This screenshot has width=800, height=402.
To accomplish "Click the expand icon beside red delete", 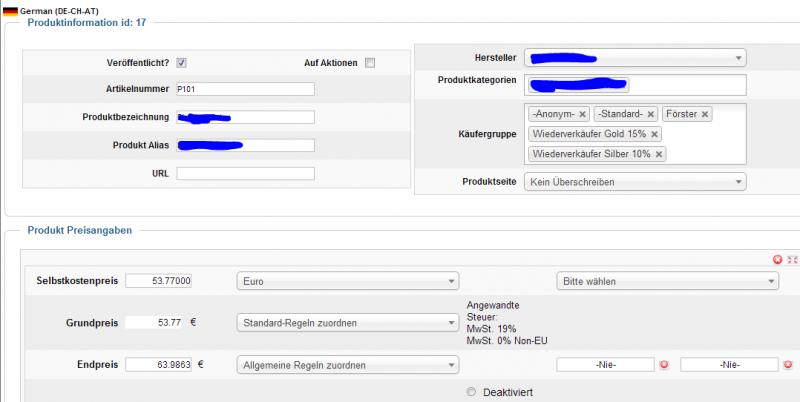I will [x=792, y=259].
